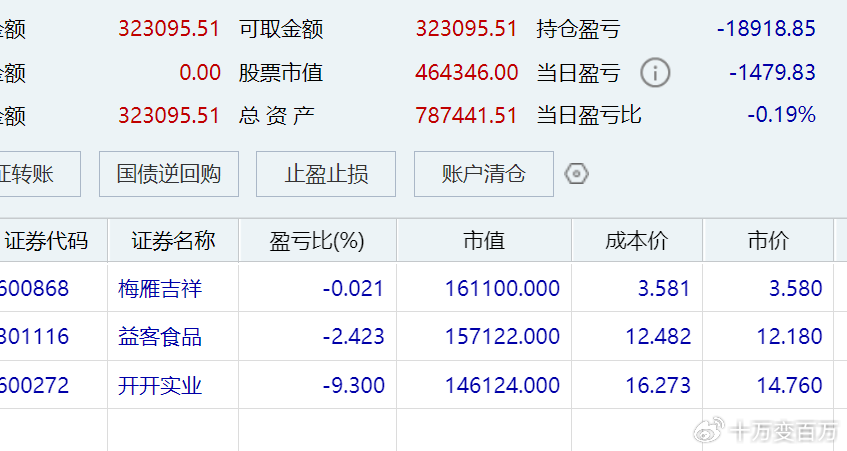Click the partially visible 转账 button
Screen dimensions: 847x451
coord(38,174)
